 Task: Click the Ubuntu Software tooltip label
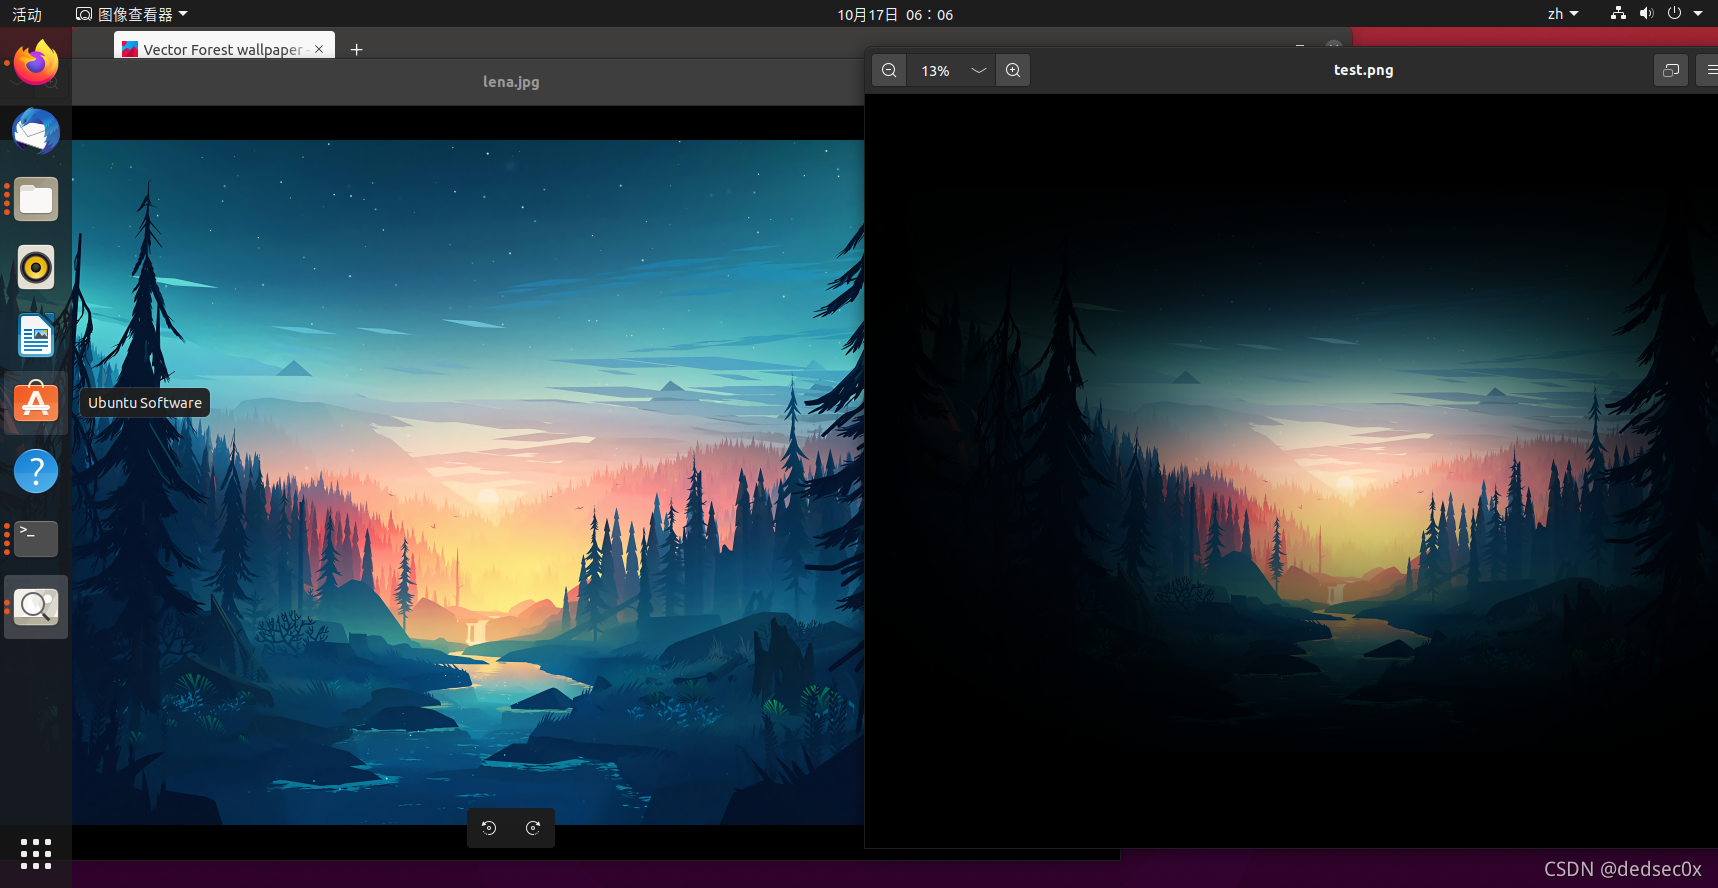pos(145,403)
